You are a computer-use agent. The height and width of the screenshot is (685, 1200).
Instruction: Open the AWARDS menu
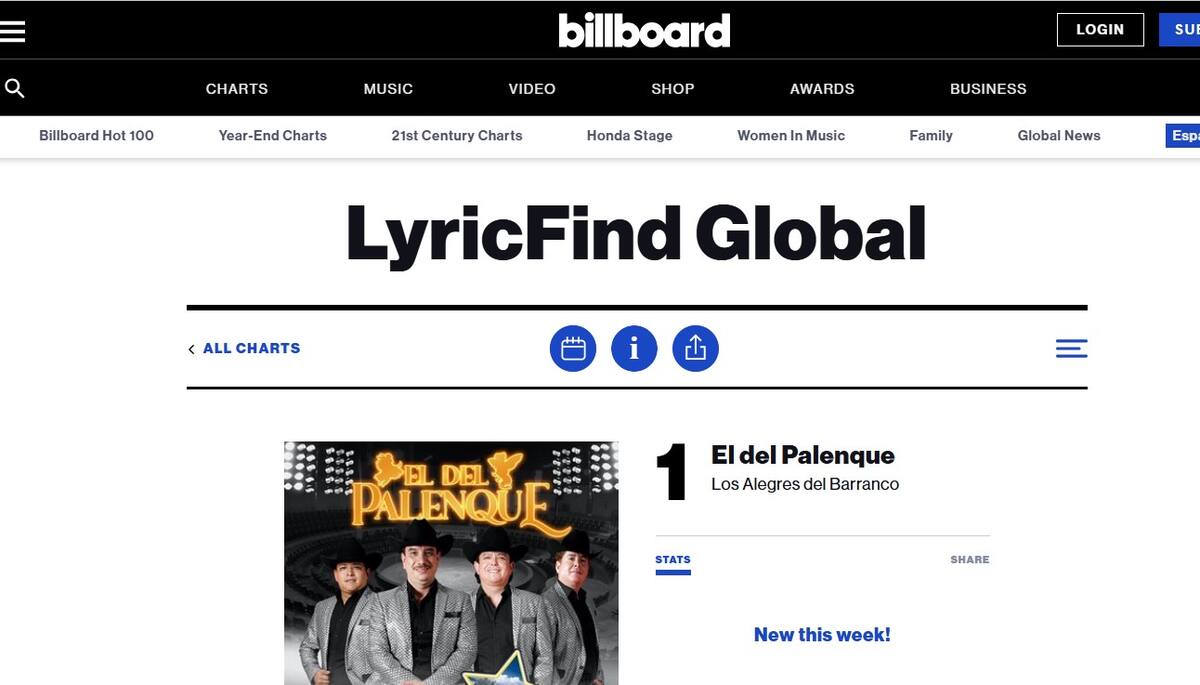822,88
